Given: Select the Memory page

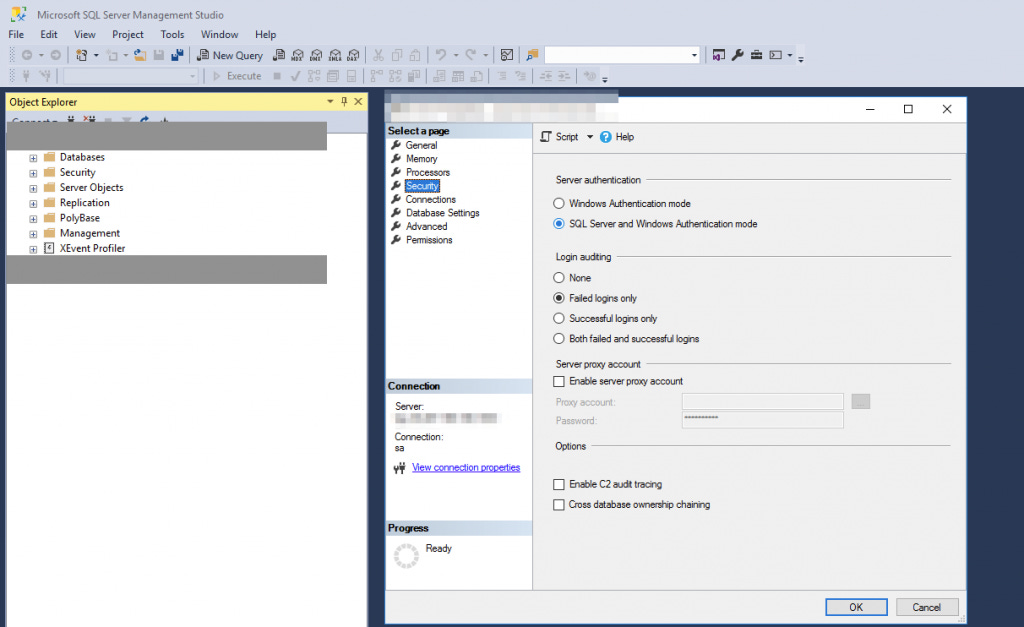Looking at the screenshot, I should click(422, 159).
